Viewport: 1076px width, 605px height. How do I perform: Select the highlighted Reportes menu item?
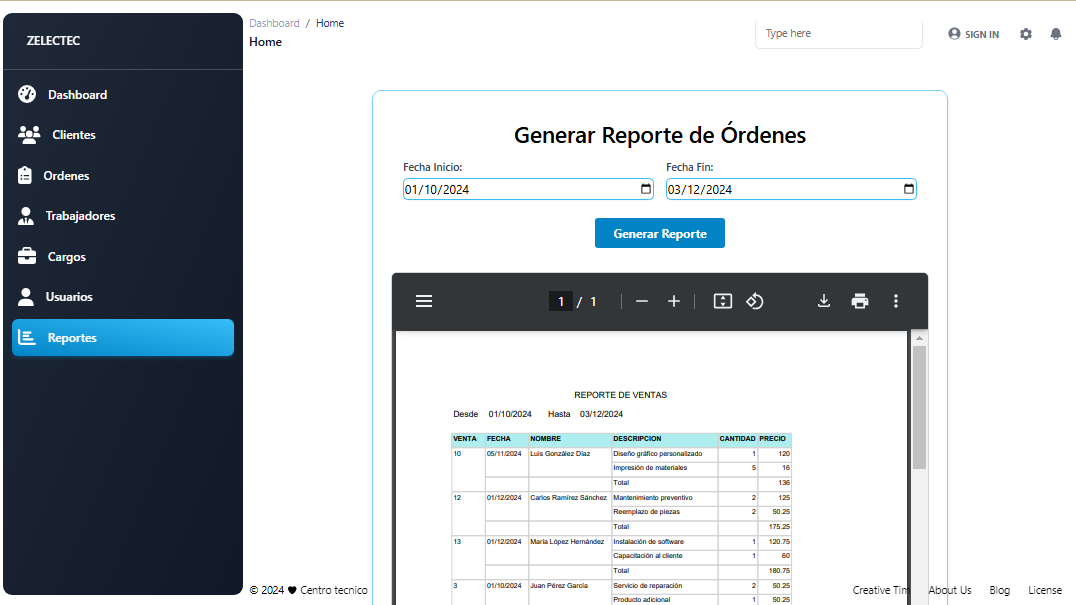point(123,337)
